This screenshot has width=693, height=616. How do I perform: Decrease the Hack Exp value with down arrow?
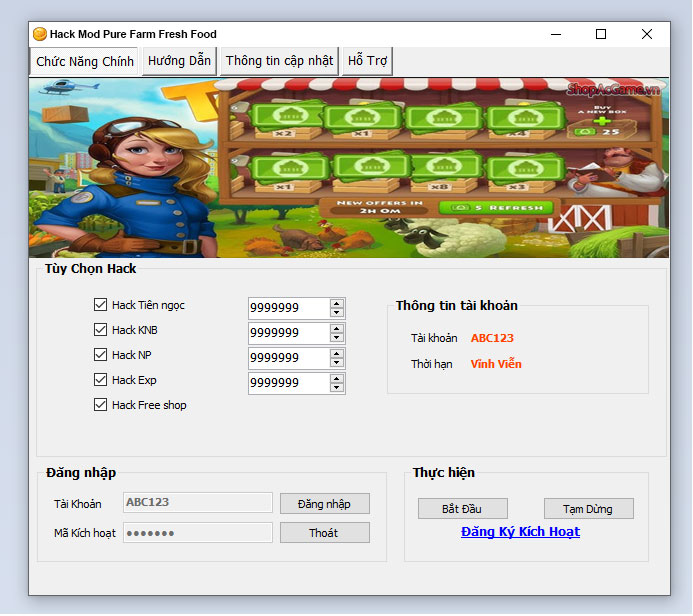[337, 388]
